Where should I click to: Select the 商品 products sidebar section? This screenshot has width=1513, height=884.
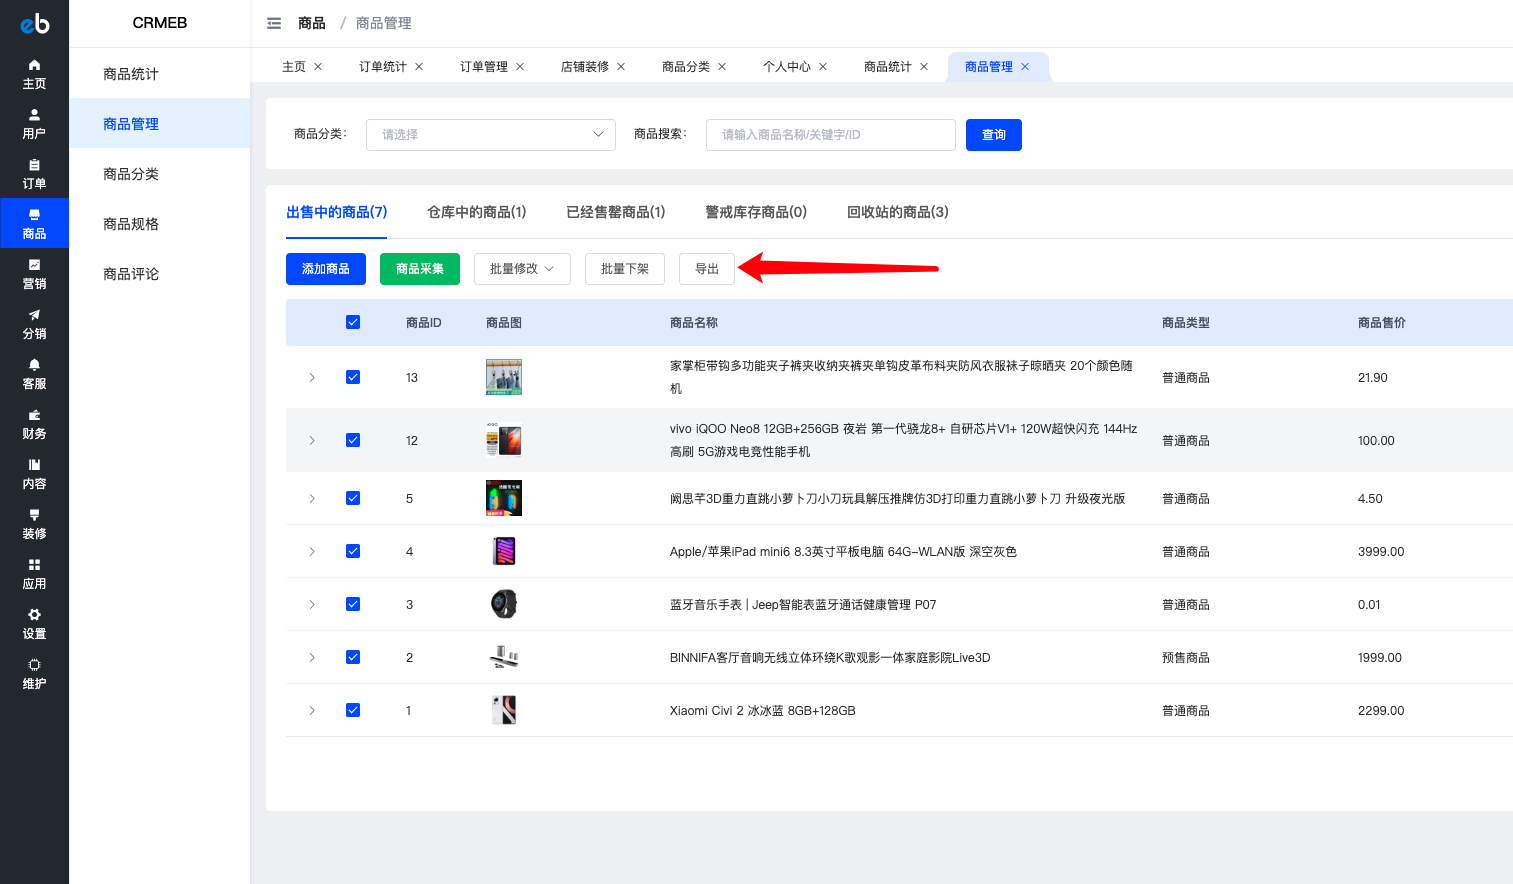point(34,223)
